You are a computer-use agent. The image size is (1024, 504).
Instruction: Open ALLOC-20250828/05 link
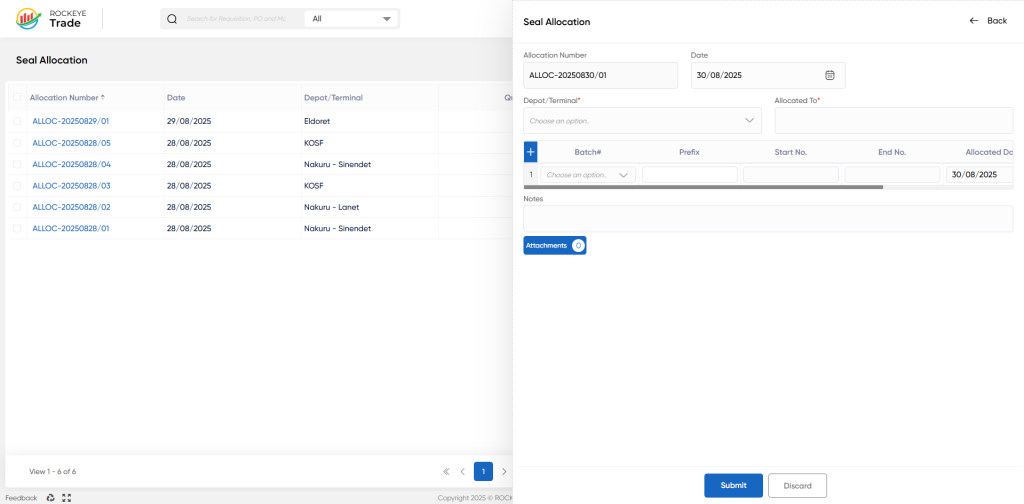(71, 143)
